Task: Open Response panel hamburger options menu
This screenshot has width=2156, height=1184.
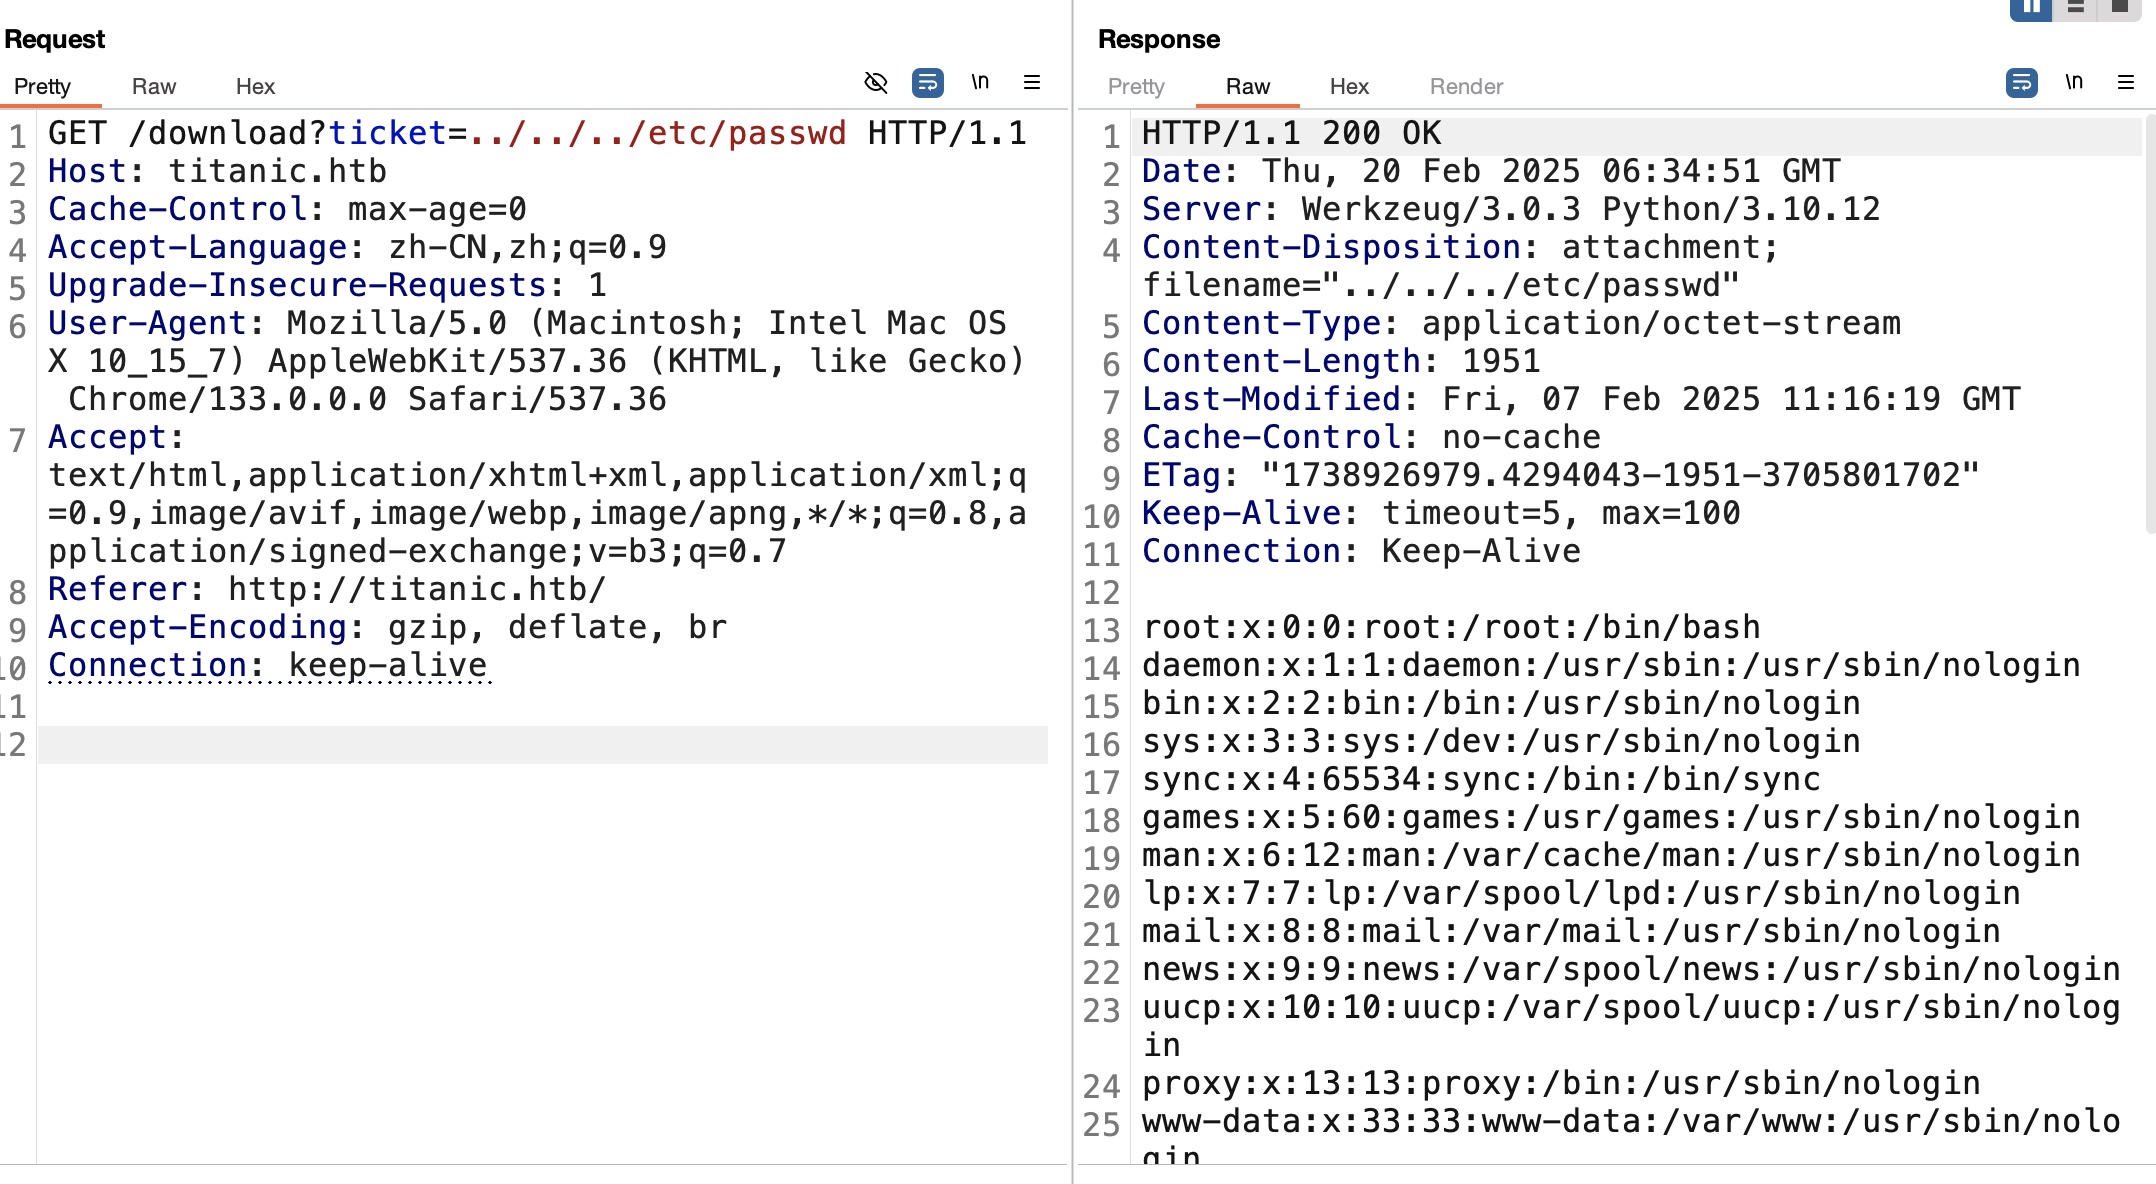Action: coord(2126,82)
